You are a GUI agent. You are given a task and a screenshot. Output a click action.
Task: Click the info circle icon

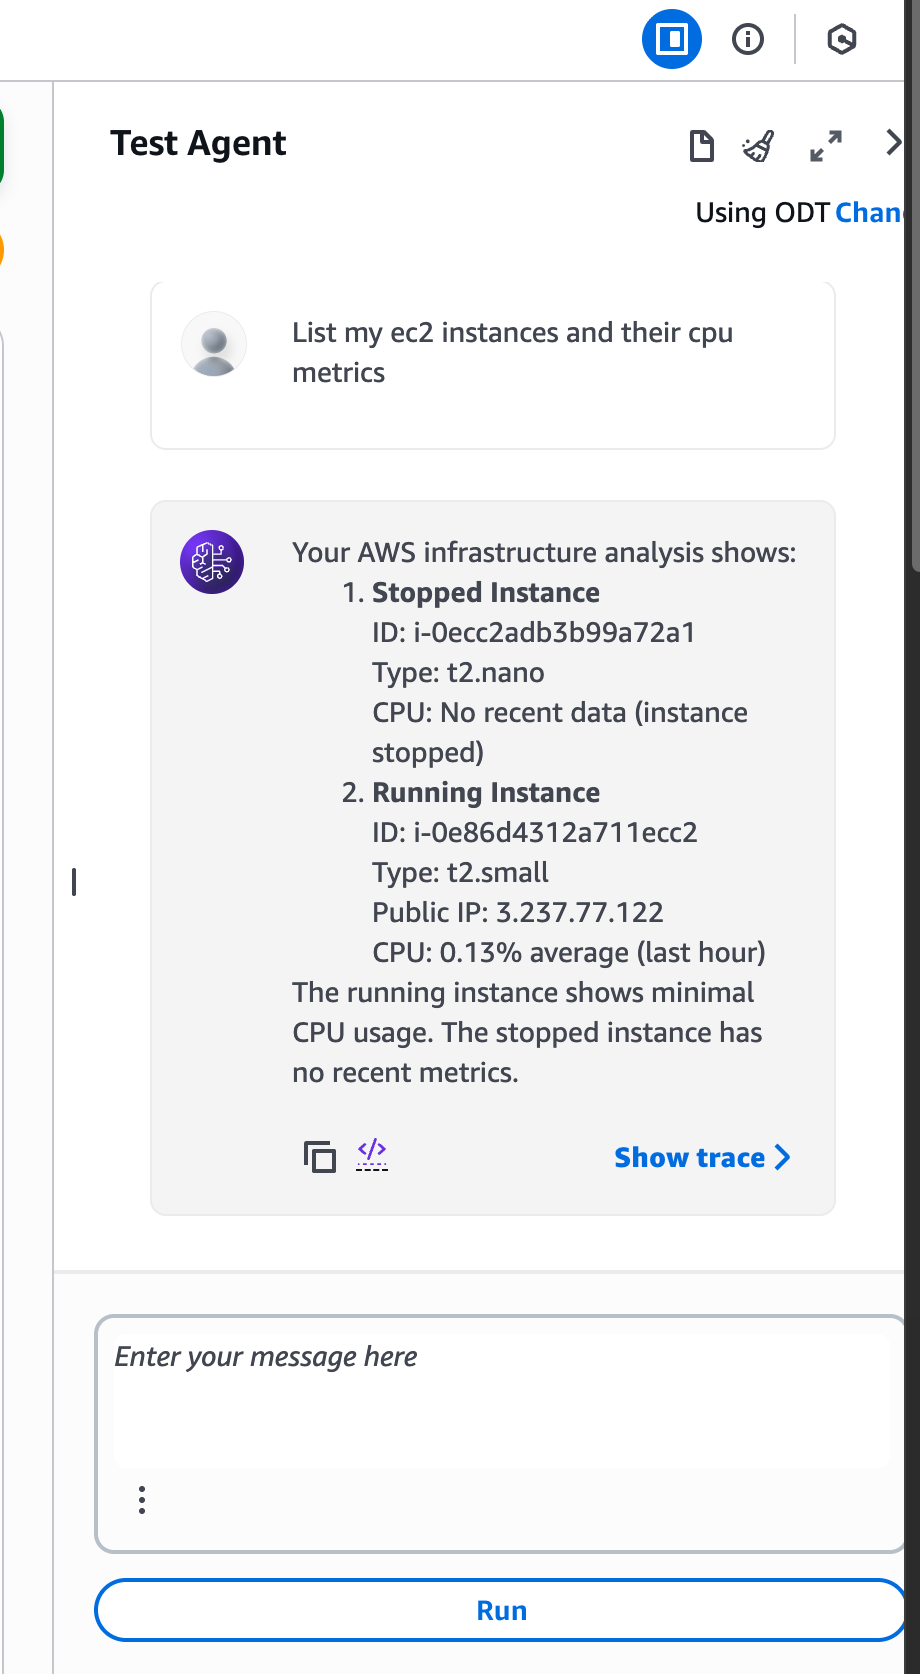[x=748, y=39]
